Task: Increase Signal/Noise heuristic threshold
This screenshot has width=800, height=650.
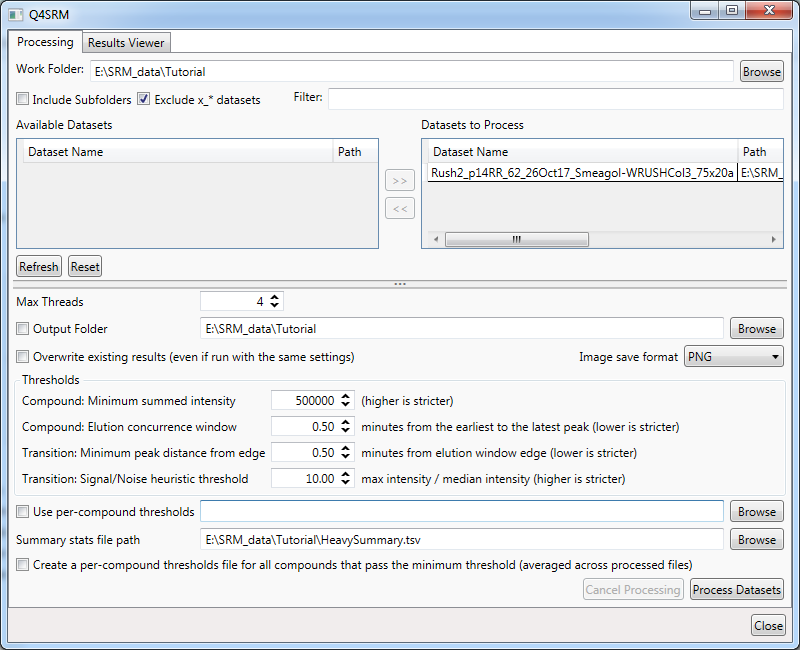Action: (345, 474)
